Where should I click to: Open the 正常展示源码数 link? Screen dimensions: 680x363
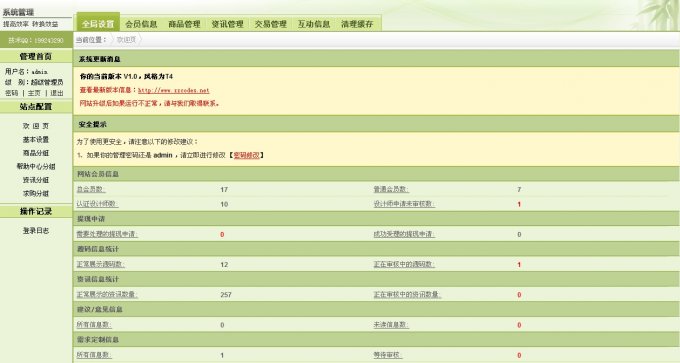tap(100, 264)
